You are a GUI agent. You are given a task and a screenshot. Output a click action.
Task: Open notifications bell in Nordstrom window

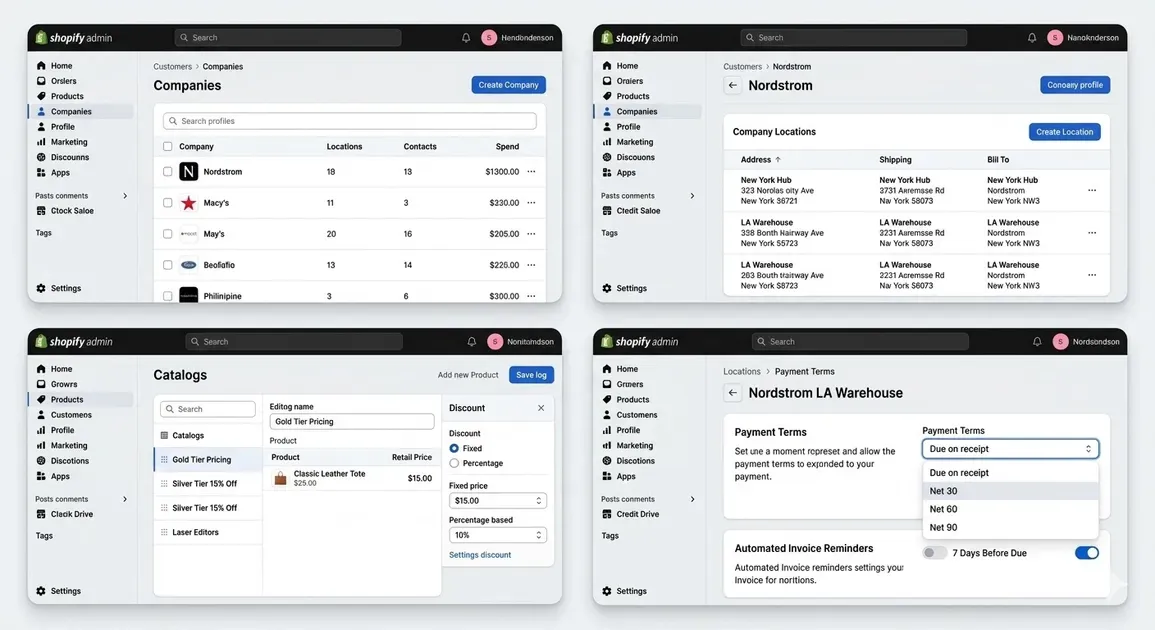tap(1031, 38)
